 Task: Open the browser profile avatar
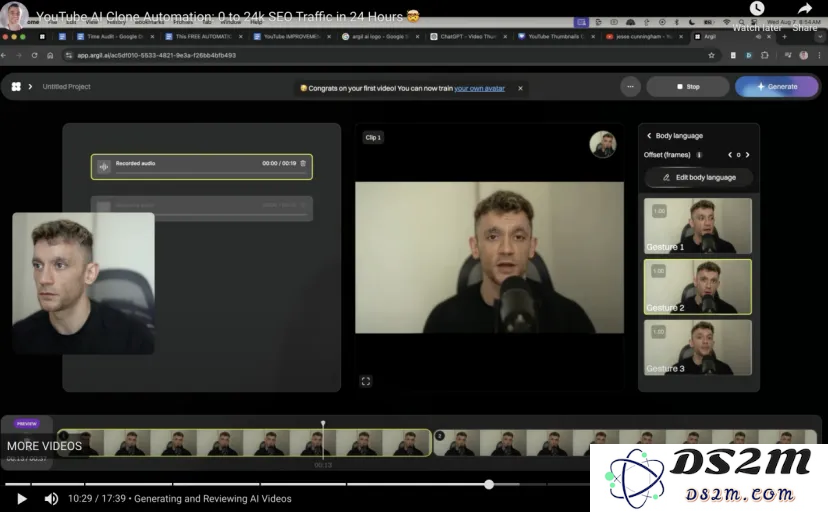coord(804,55)
